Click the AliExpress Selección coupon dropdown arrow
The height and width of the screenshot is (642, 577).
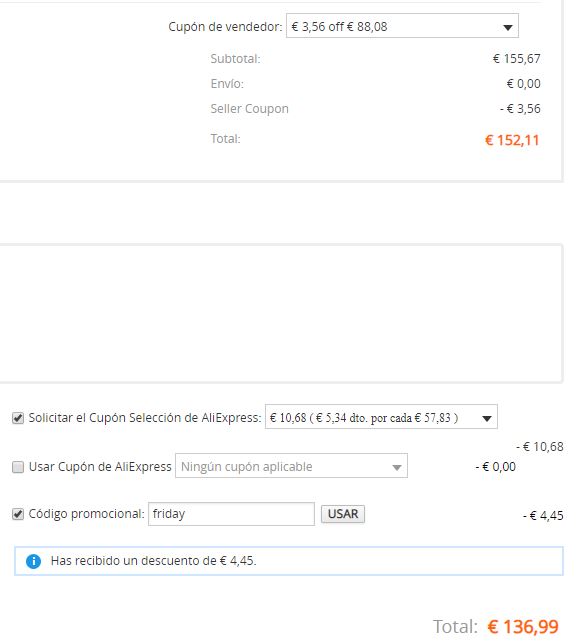point(486,418)
